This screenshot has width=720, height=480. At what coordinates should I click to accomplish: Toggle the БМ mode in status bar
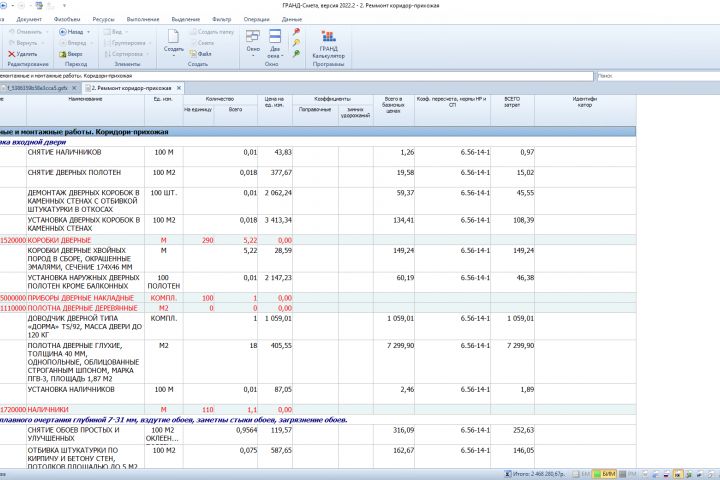(x=581, y=474)
